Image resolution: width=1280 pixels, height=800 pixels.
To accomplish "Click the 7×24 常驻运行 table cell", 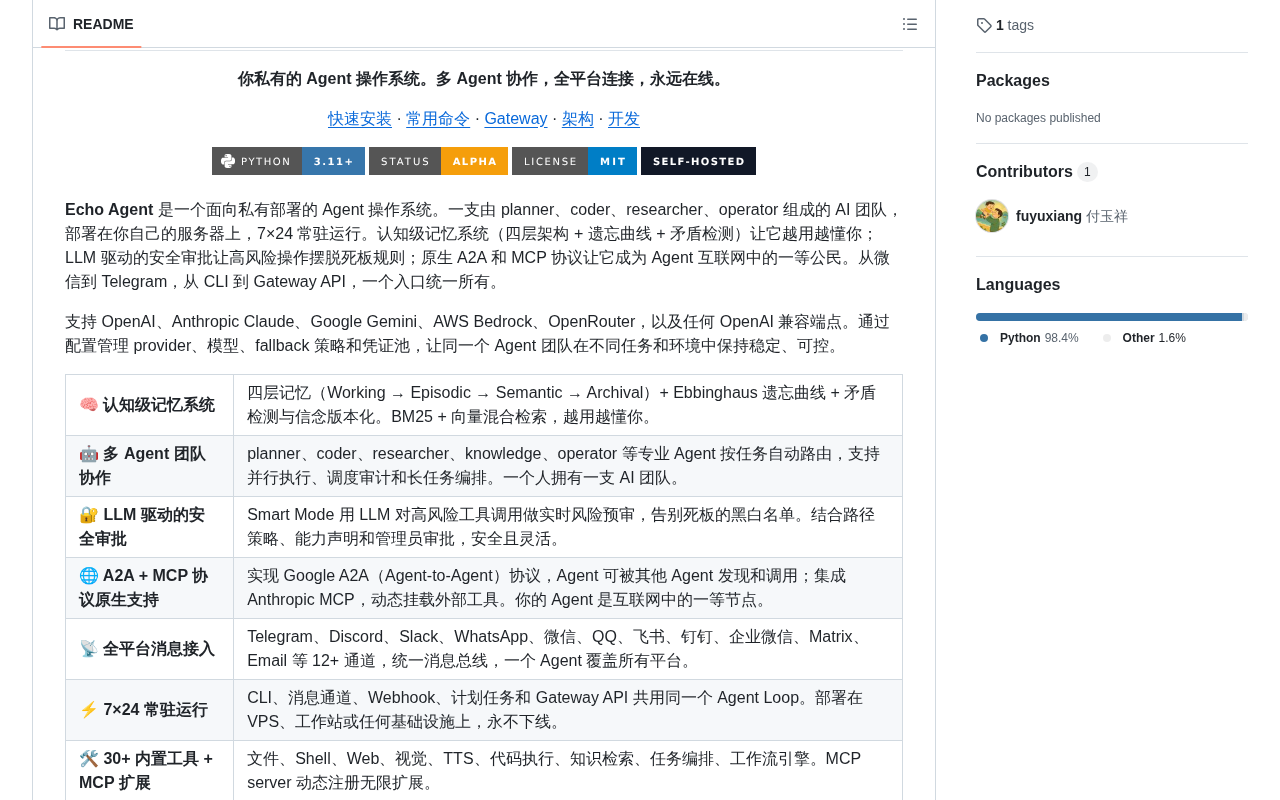I will point(150,710).
